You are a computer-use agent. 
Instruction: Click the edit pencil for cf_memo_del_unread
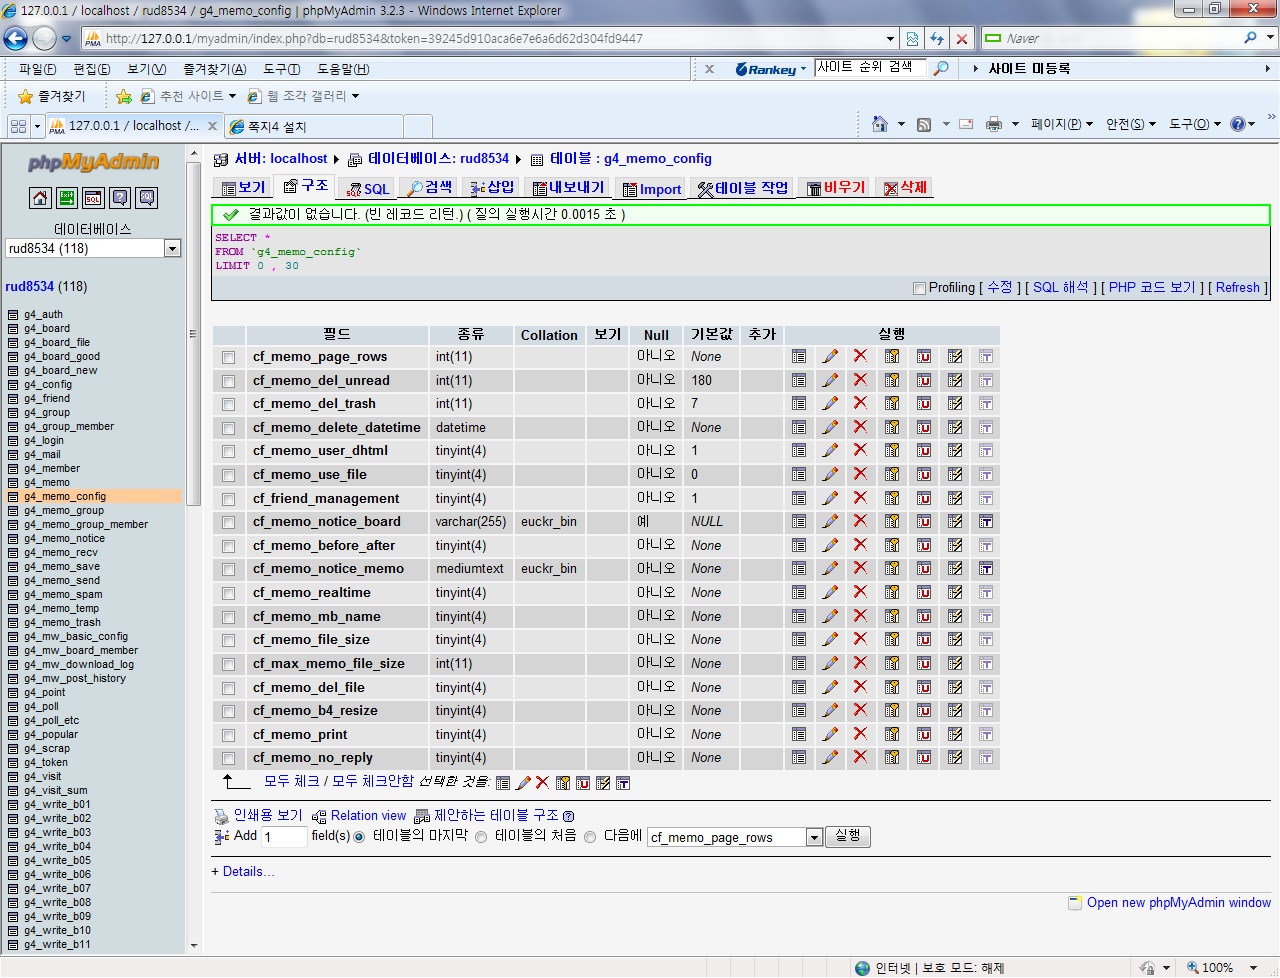click(830, 380)
